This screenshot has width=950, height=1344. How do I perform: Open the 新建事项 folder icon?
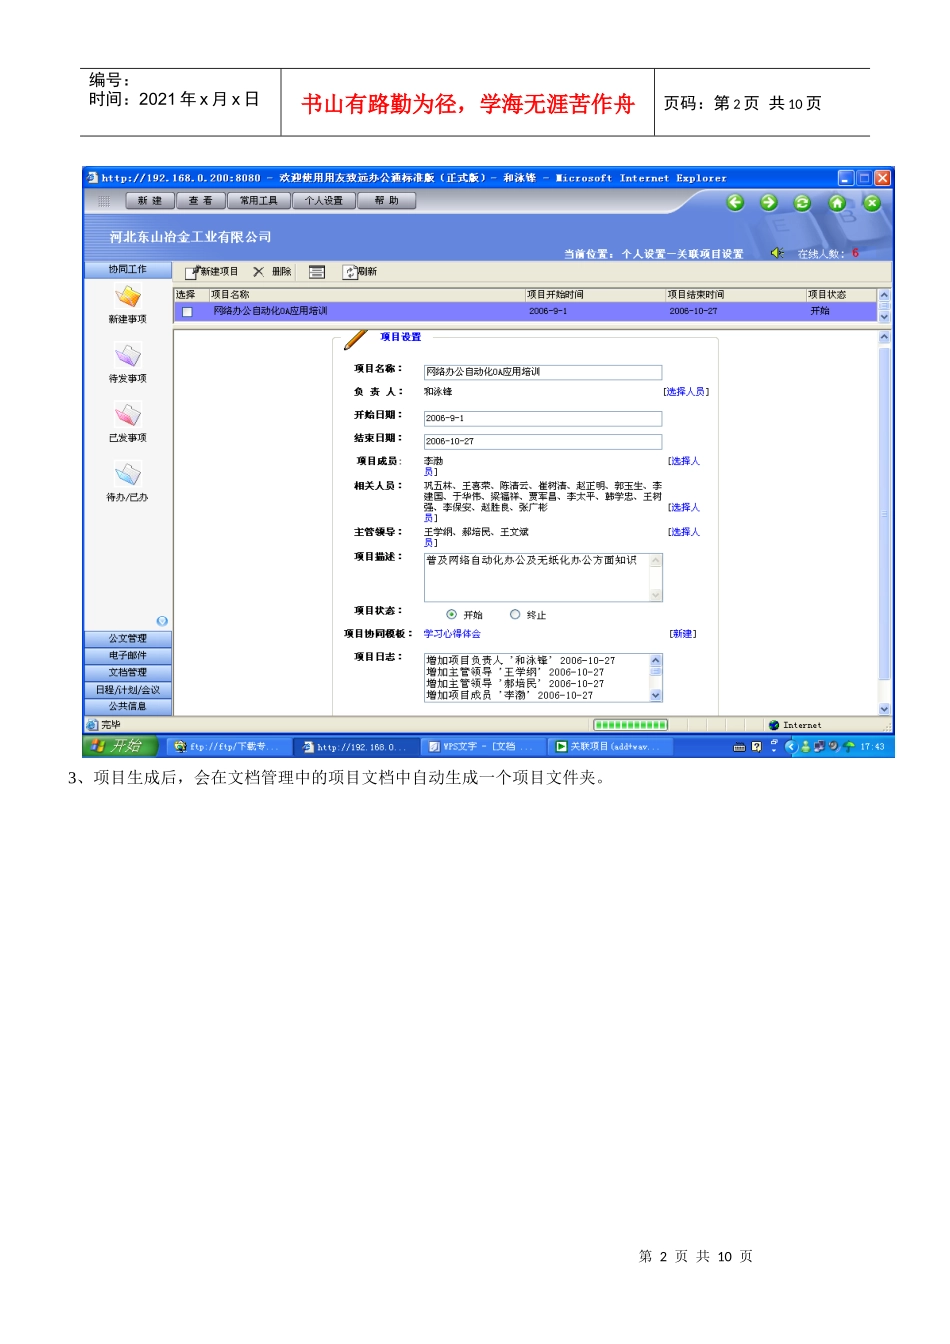point(128,297)
